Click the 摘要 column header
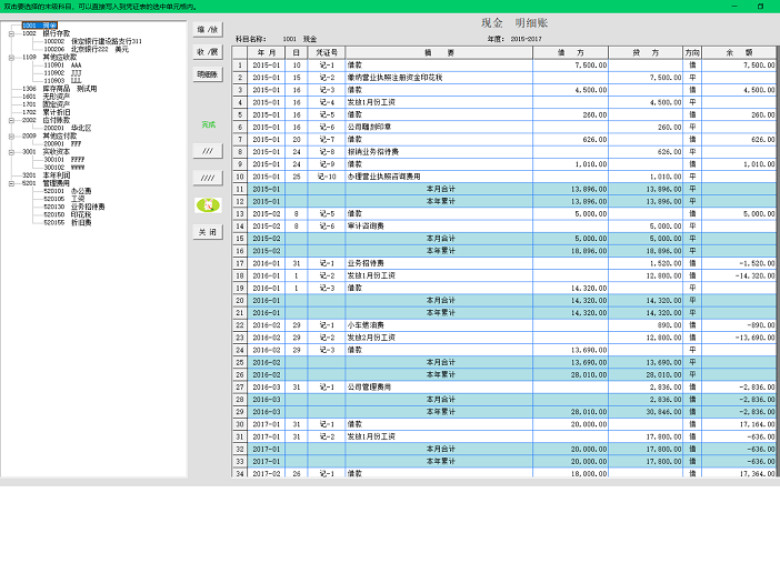The image size is (780, 563). pos(439,53)
